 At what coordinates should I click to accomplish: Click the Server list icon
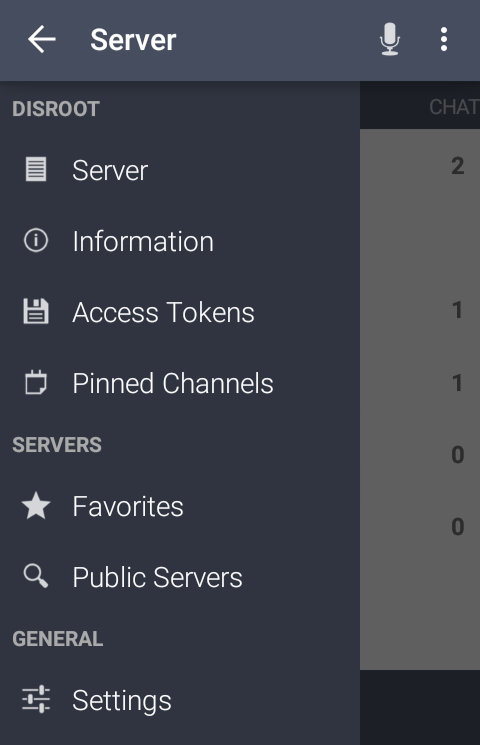tap(36, 170)
